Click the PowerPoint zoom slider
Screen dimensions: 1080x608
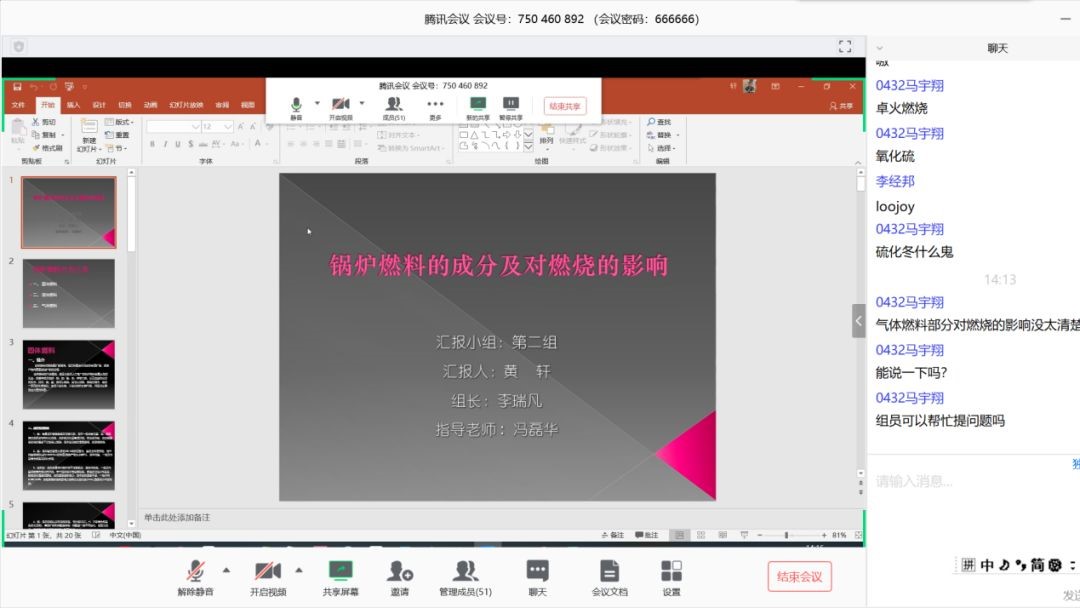click(787, 535)
